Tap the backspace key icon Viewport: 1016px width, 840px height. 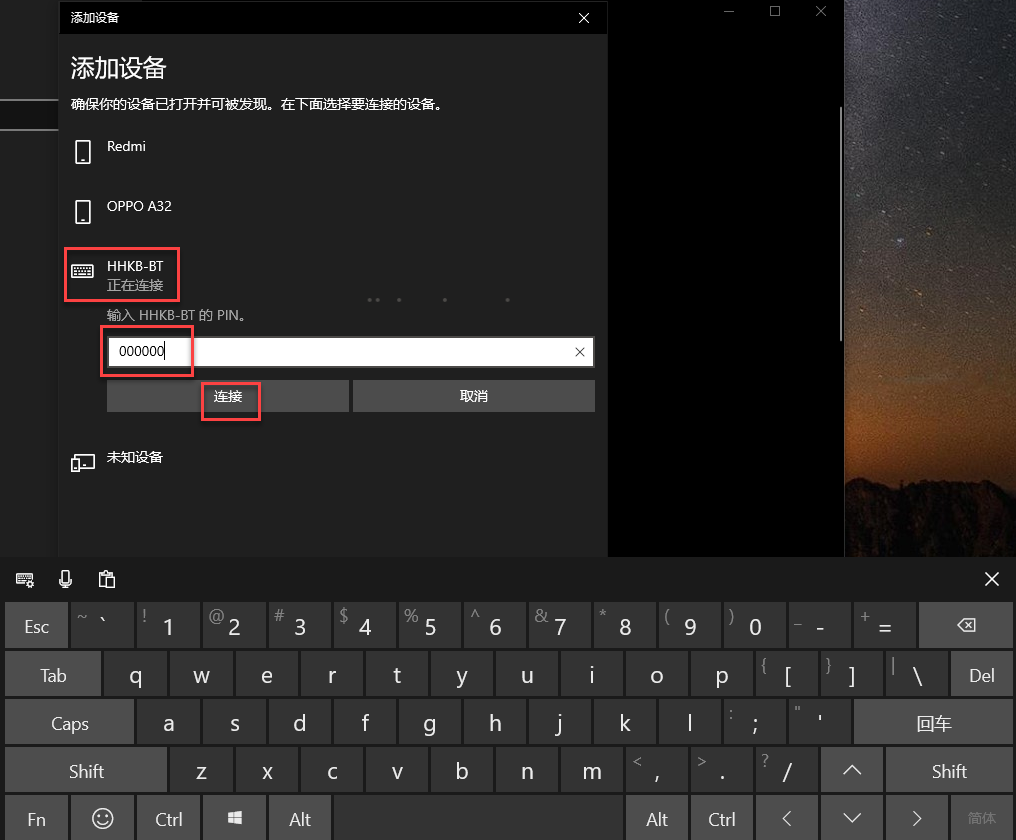tap(965, 627)
